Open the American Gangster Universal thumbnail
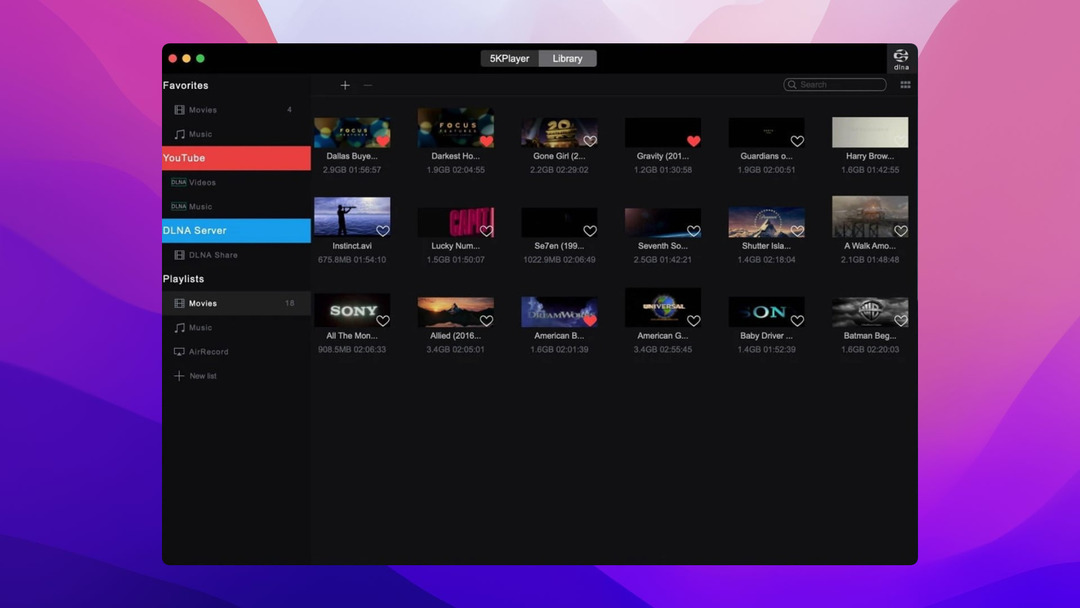1080x608 pixels. tap(663, 307)
